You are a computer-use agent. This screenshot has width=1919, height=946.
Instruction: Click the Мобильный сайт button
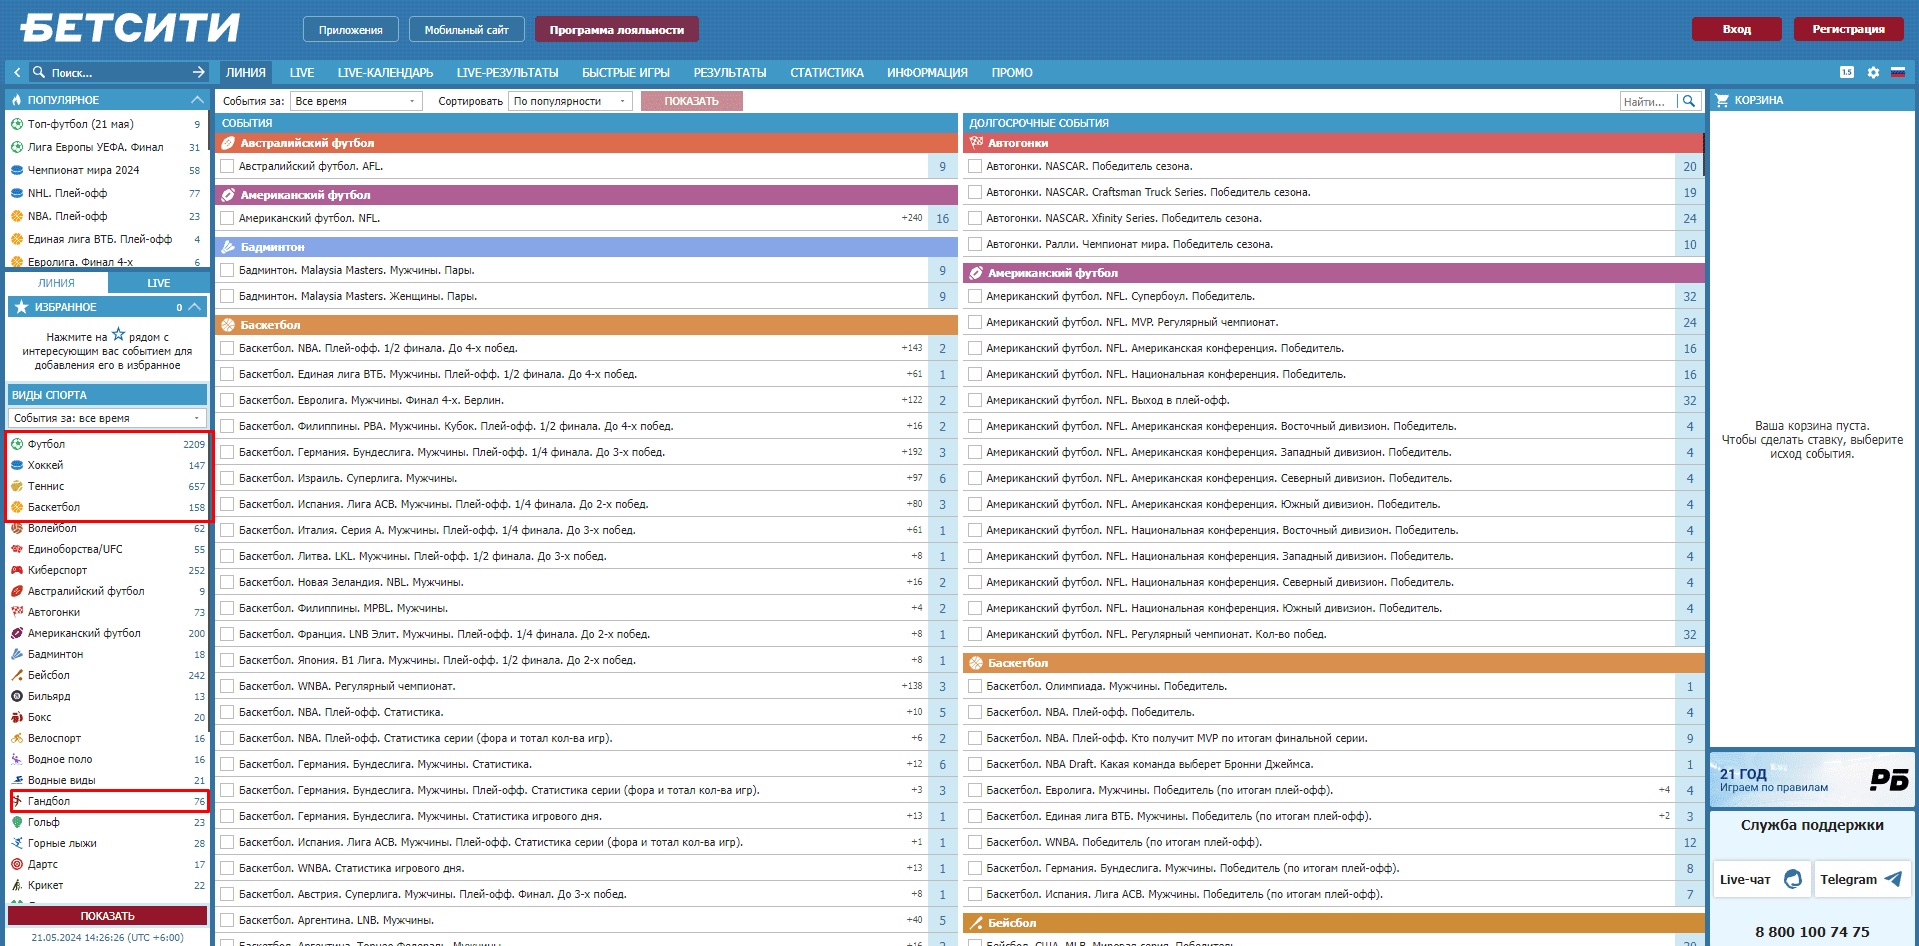point(466,30)
